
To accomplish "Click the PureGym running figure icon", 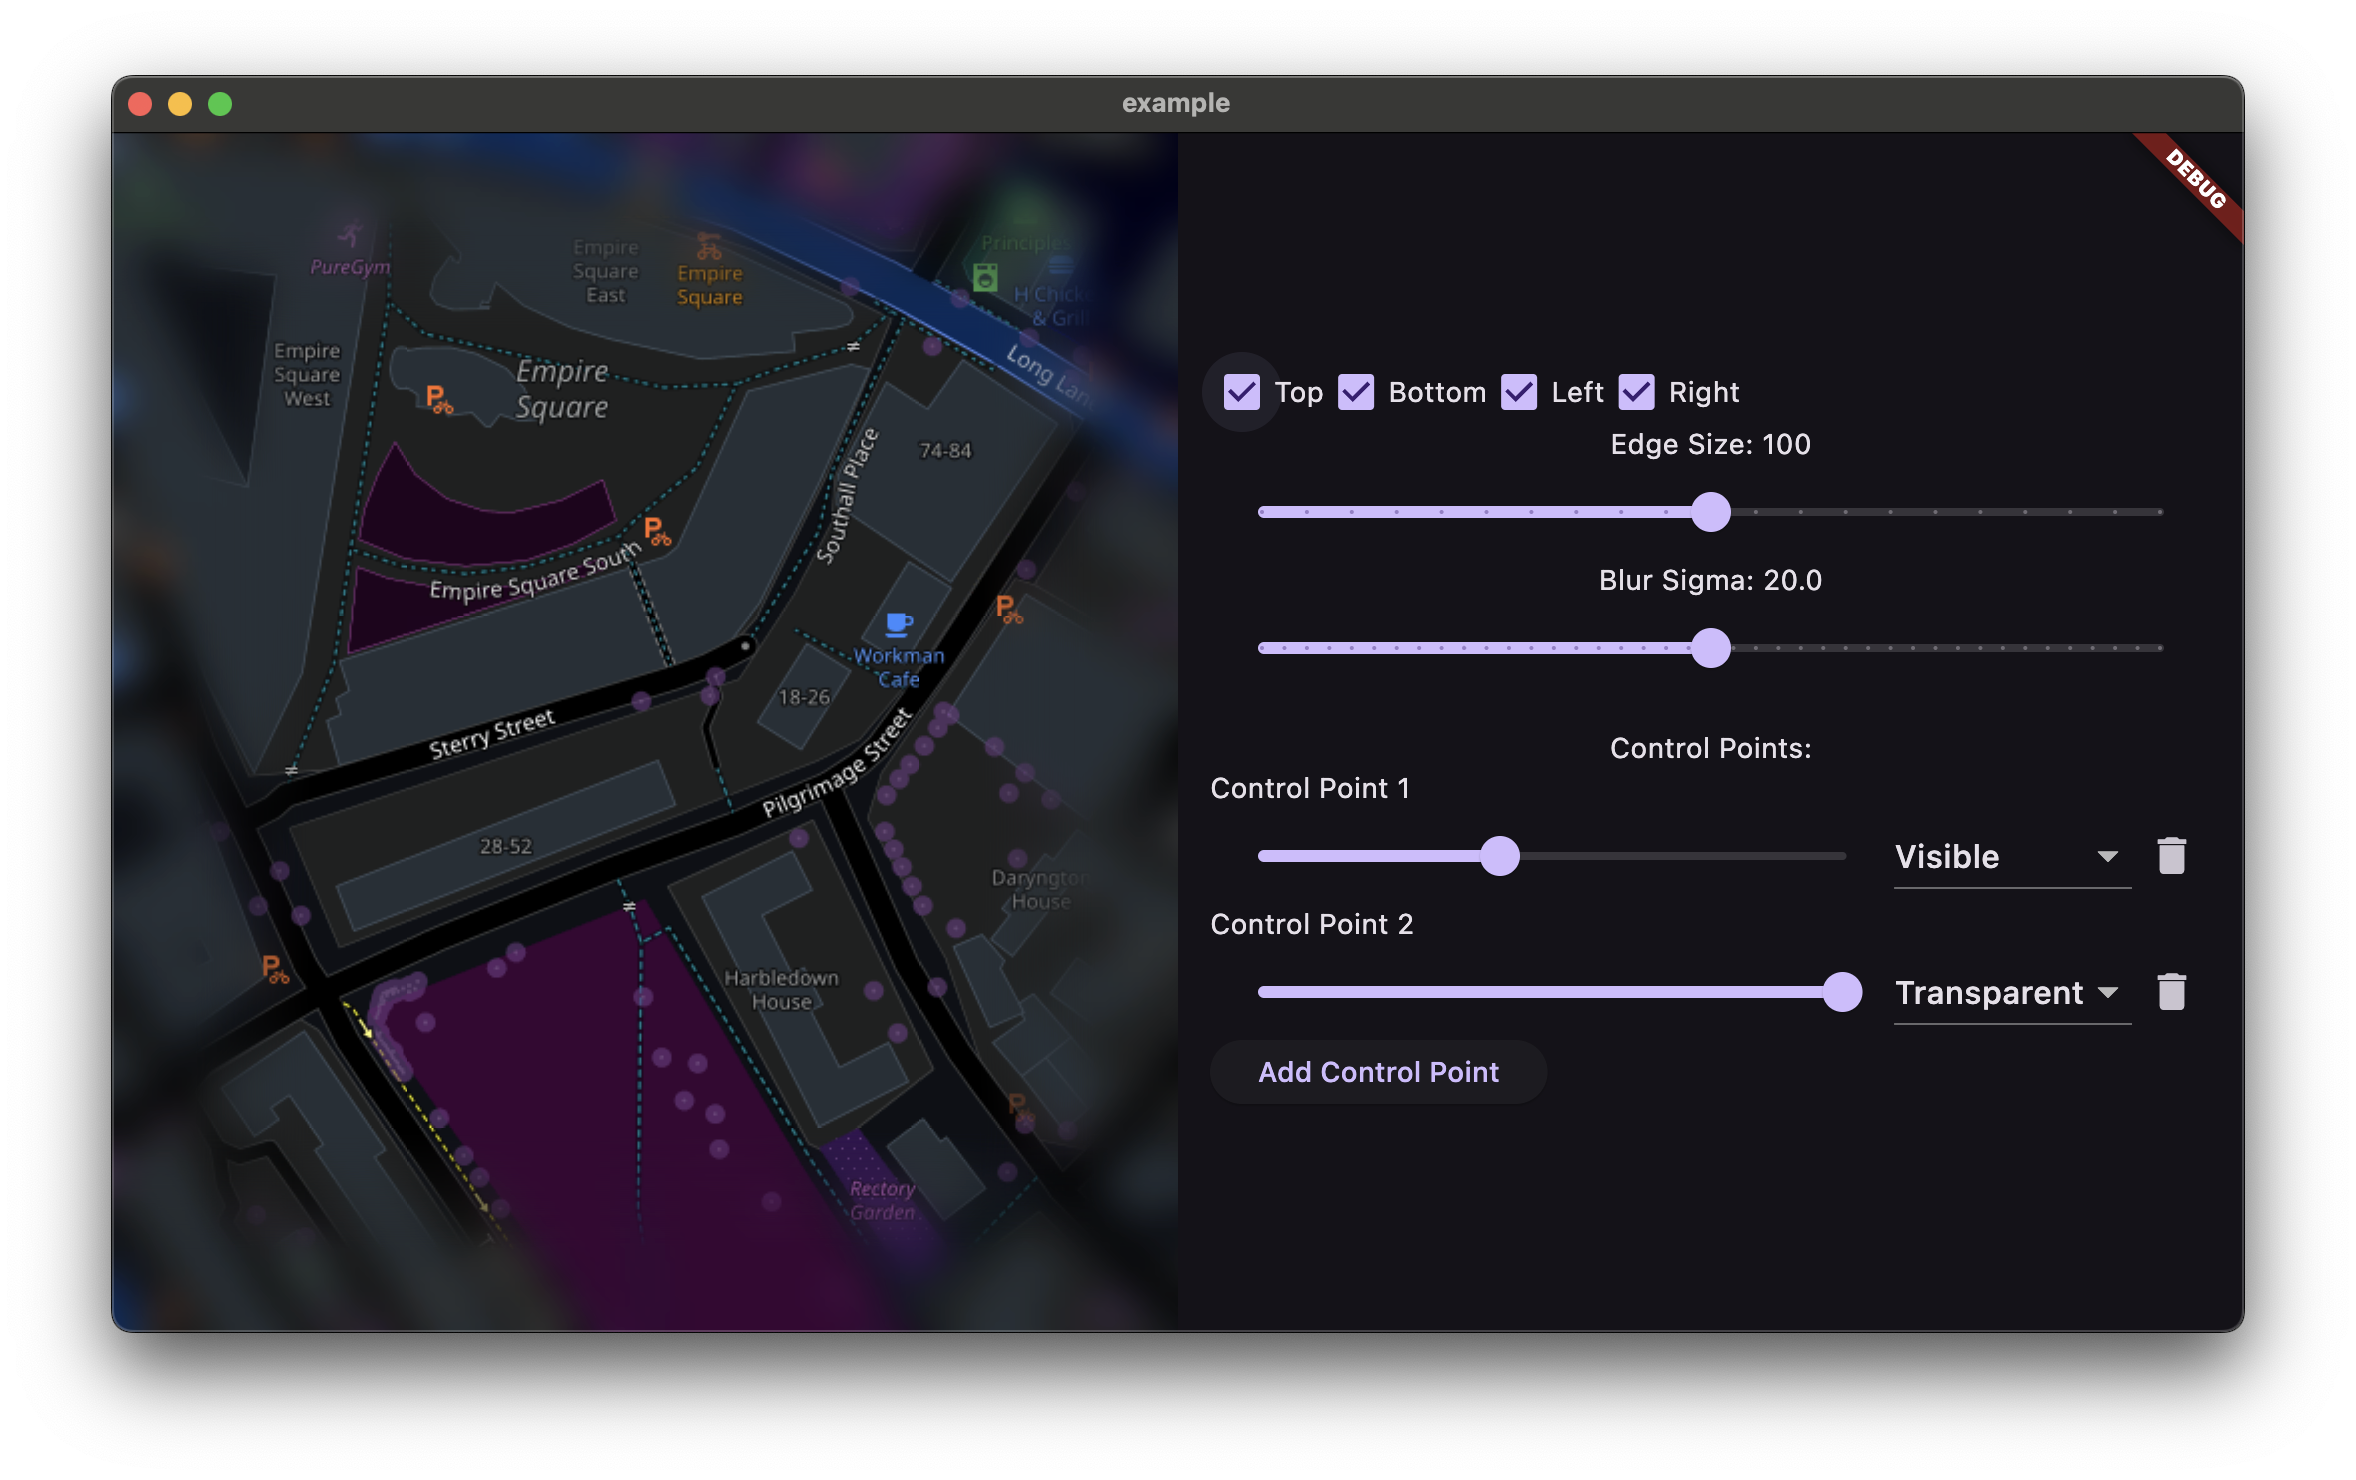I will tap(350, 235).
